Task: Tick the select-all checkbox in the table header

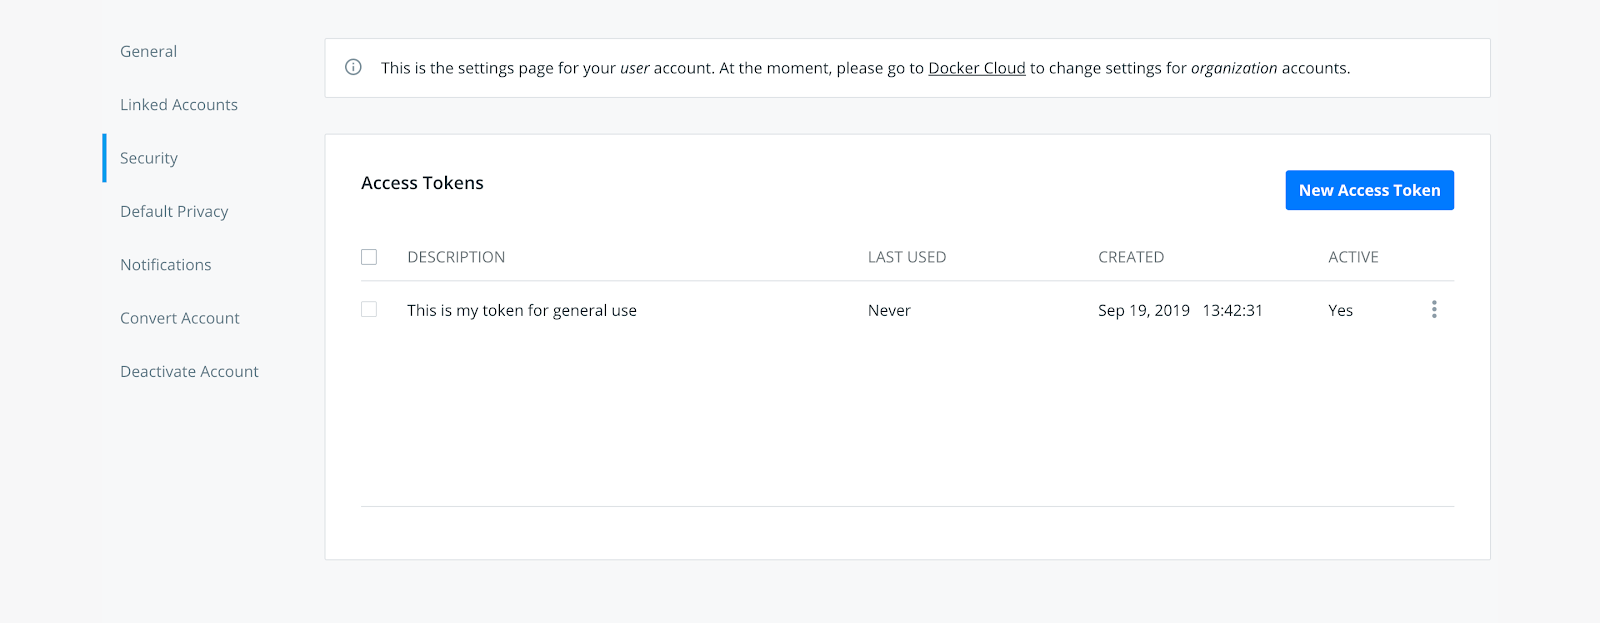Action: point(369,257)
